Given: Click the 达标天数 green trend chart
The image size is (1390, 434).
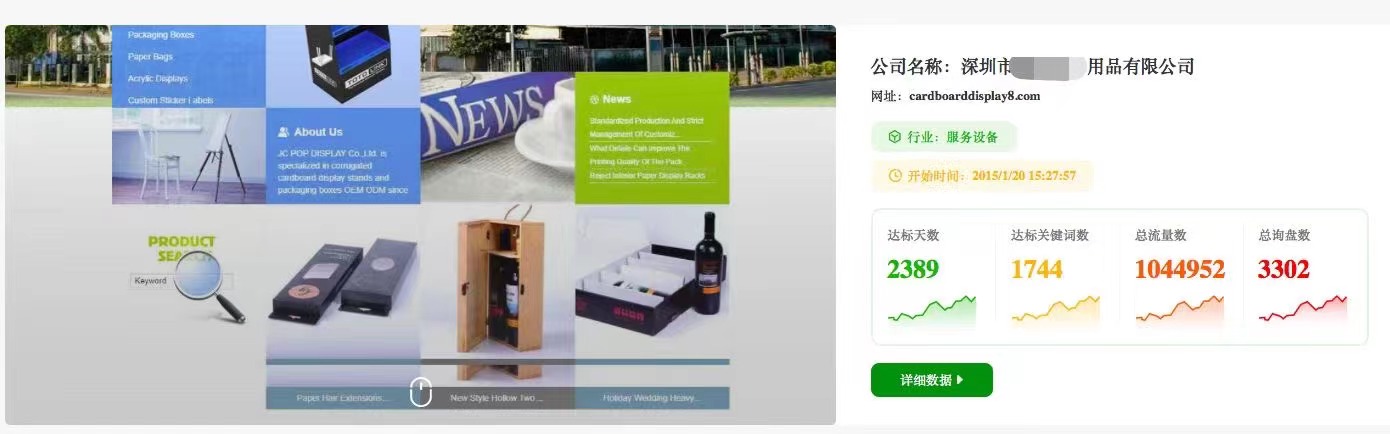Looking at the screenshot, I should (931, 310).
